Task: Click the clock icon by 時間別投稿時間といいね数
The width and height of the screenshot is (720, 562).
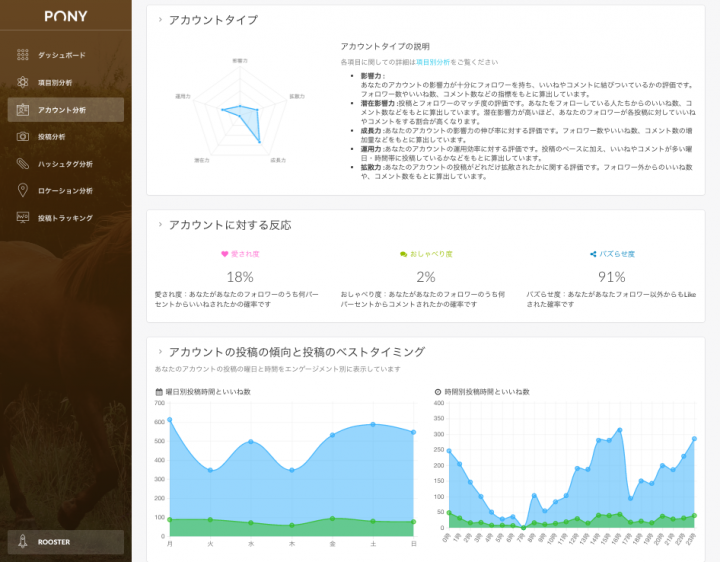Action: [438, 392]
